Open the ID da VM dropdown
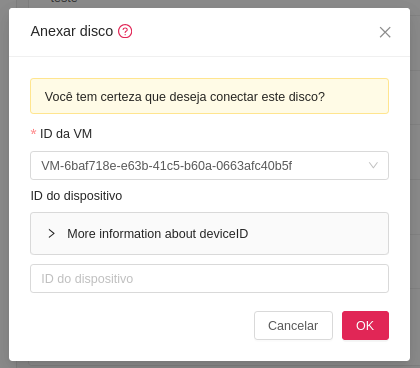 click(x=209, y=166)
